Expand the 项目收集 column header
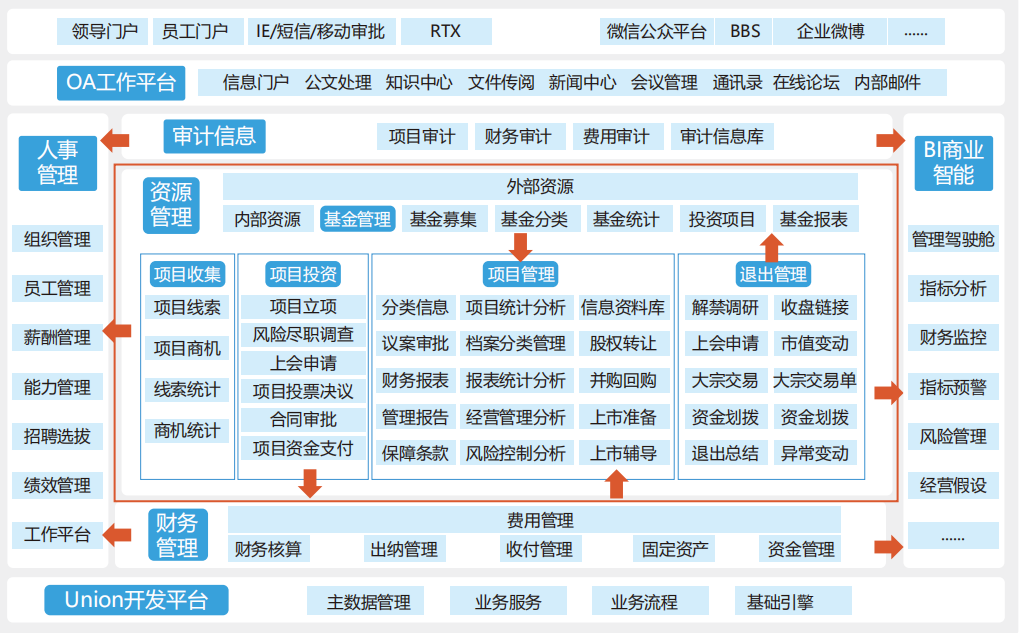This screenshot has height=633, width=1019. 186,273
